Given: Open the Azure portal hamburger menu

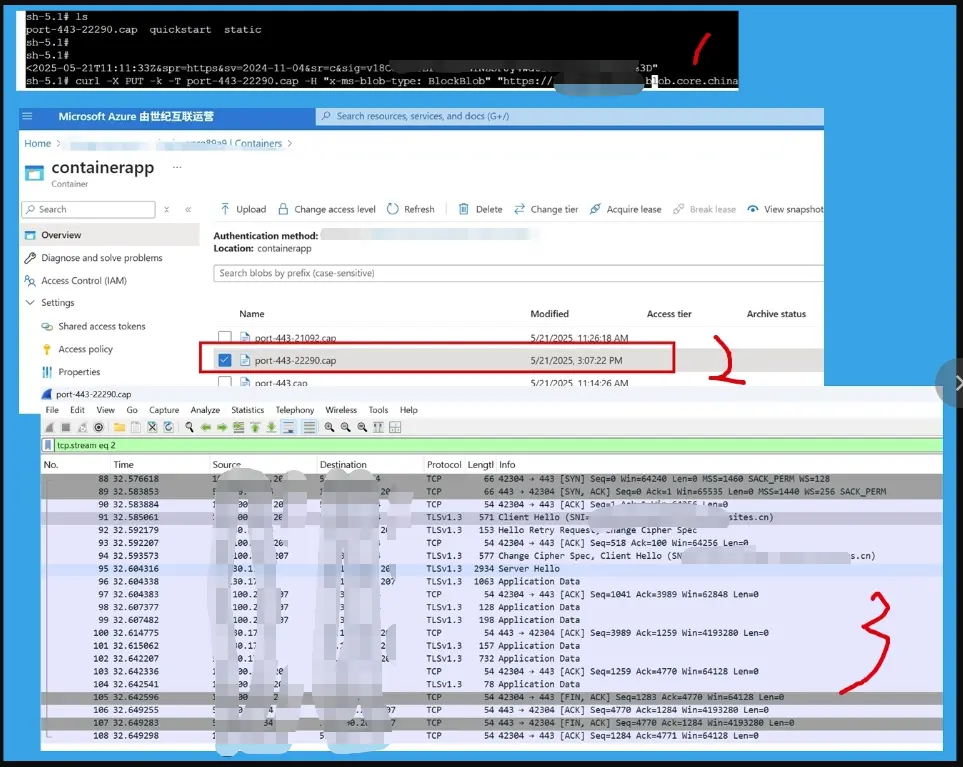Looking at the screenshot, I should point(27,116).
